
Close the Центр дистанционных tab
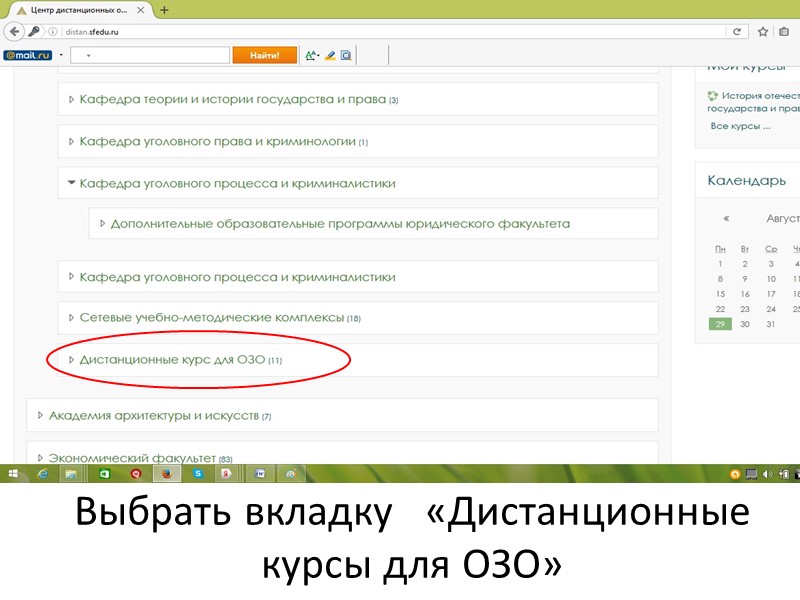(141, 10)
